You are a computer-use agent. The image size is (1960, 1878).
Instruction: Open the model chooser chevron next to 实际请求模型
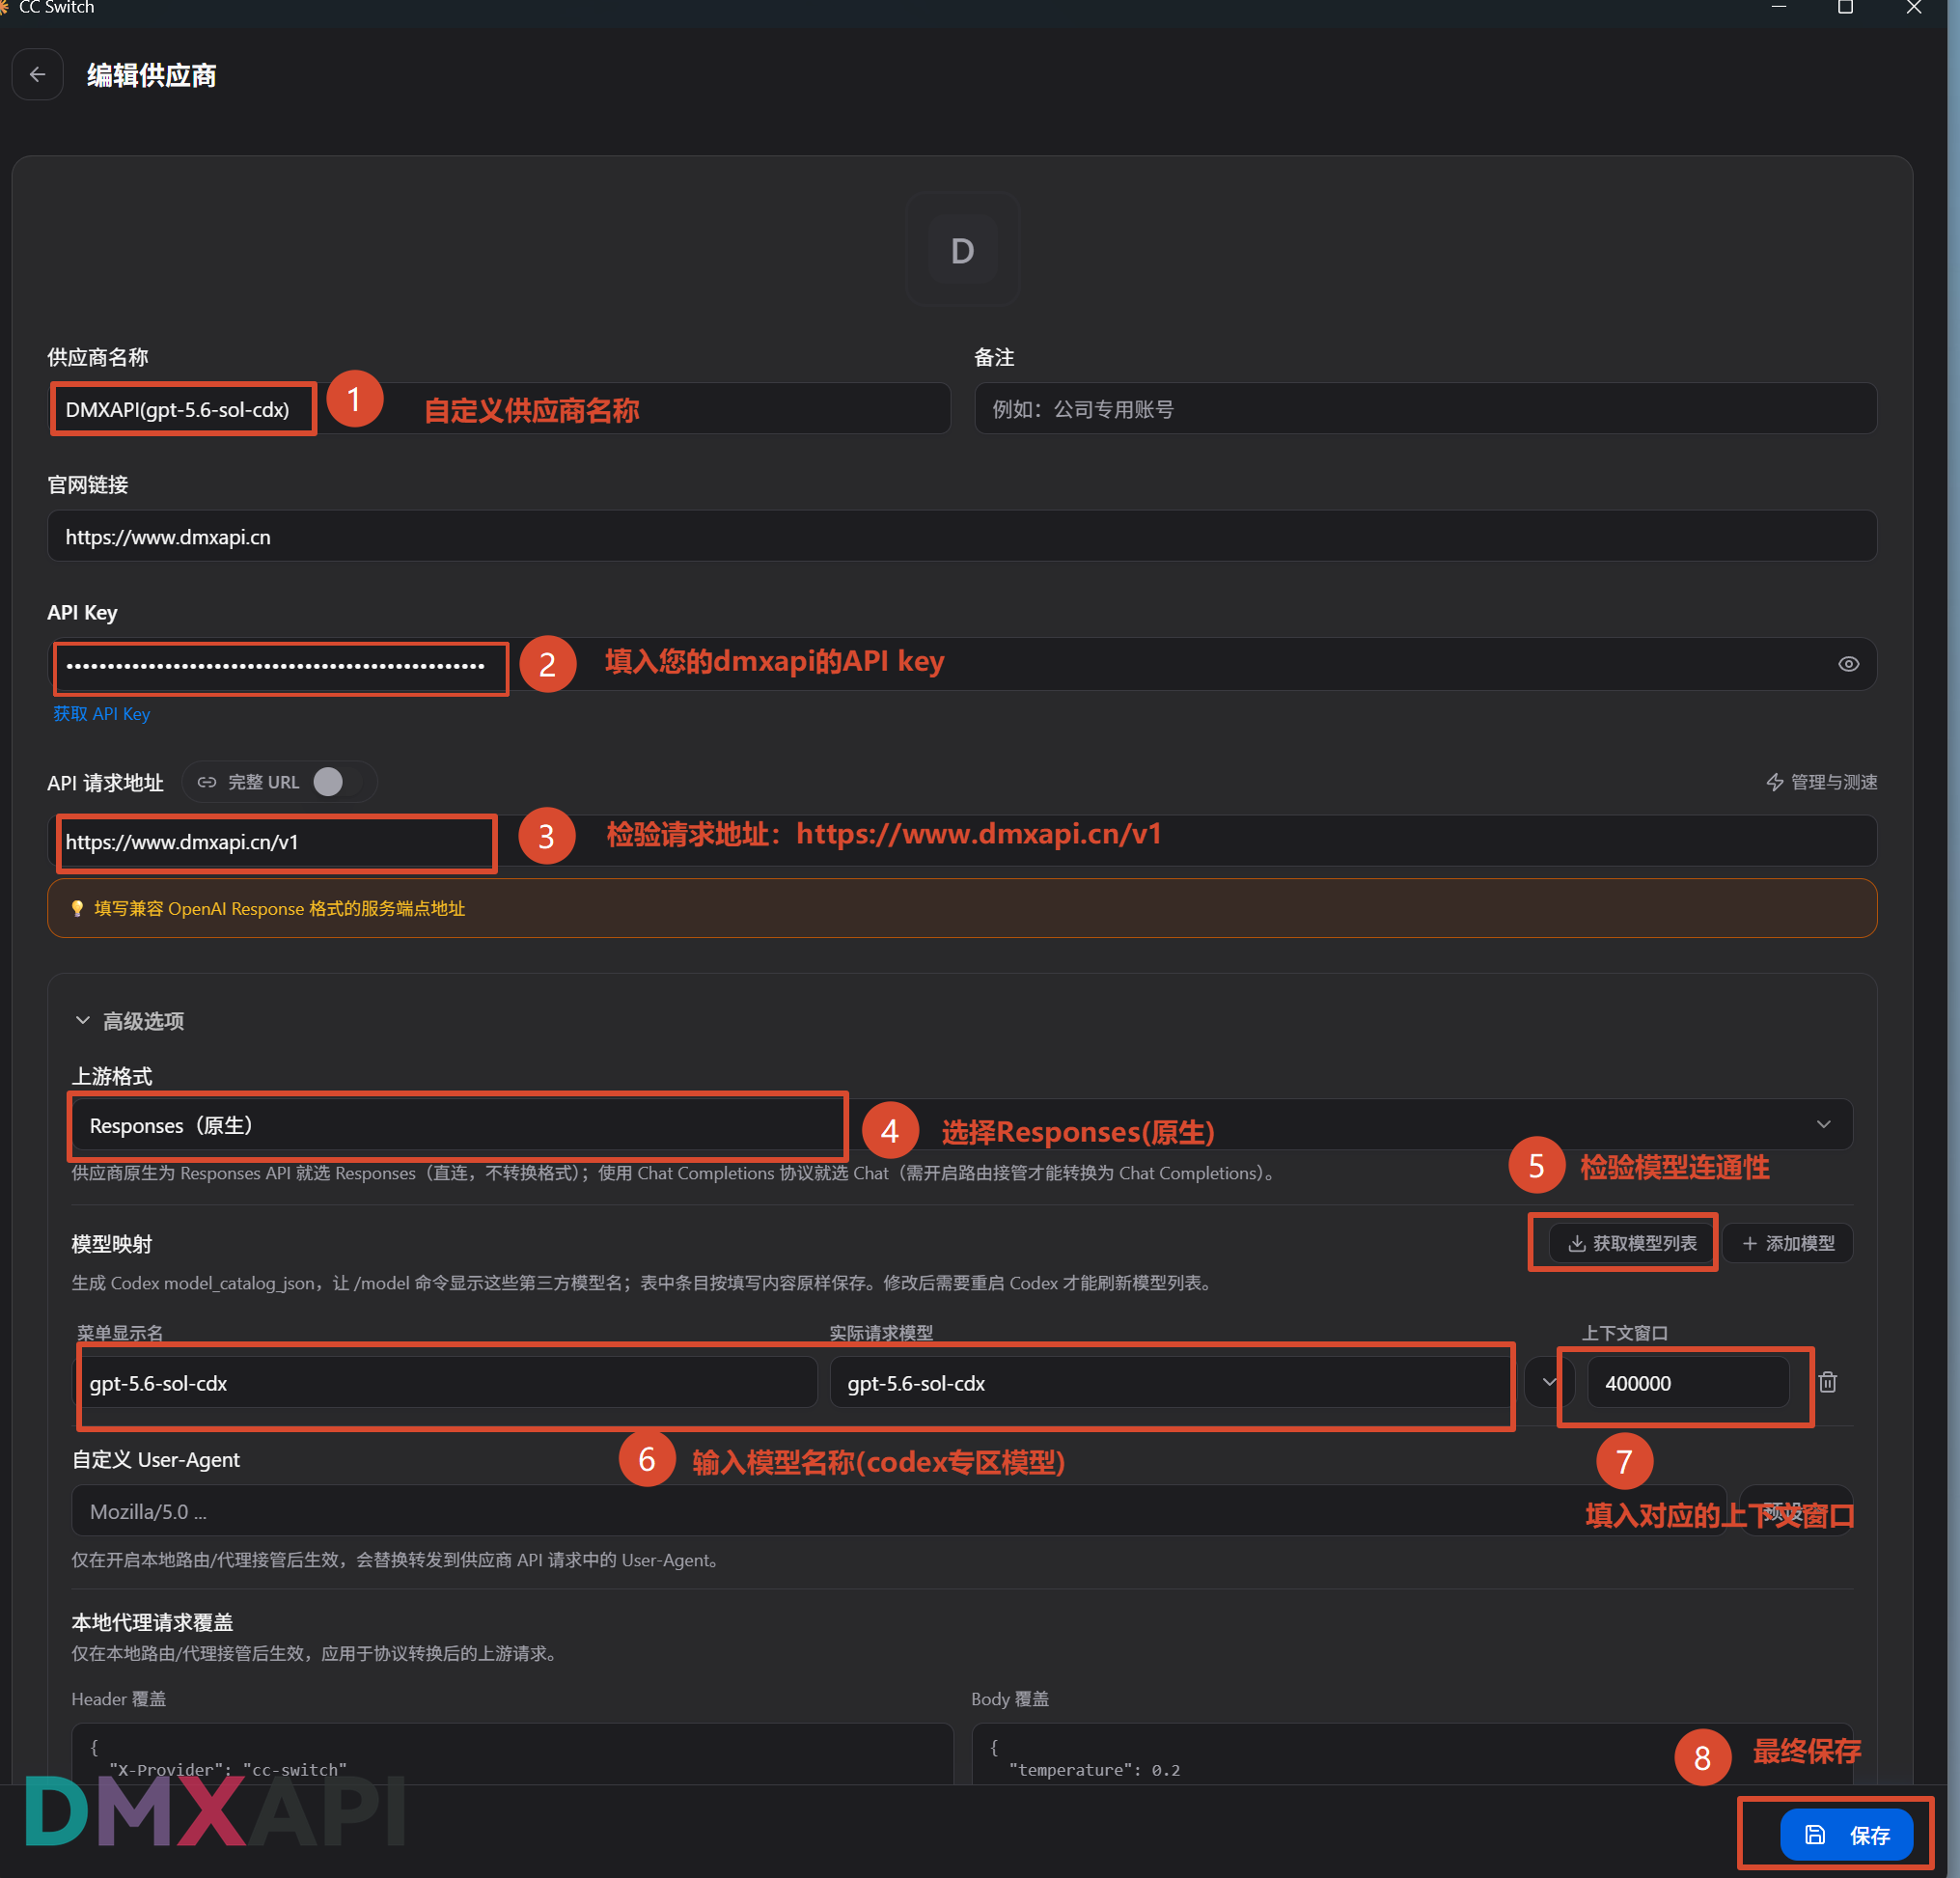coord(1549,1383)
